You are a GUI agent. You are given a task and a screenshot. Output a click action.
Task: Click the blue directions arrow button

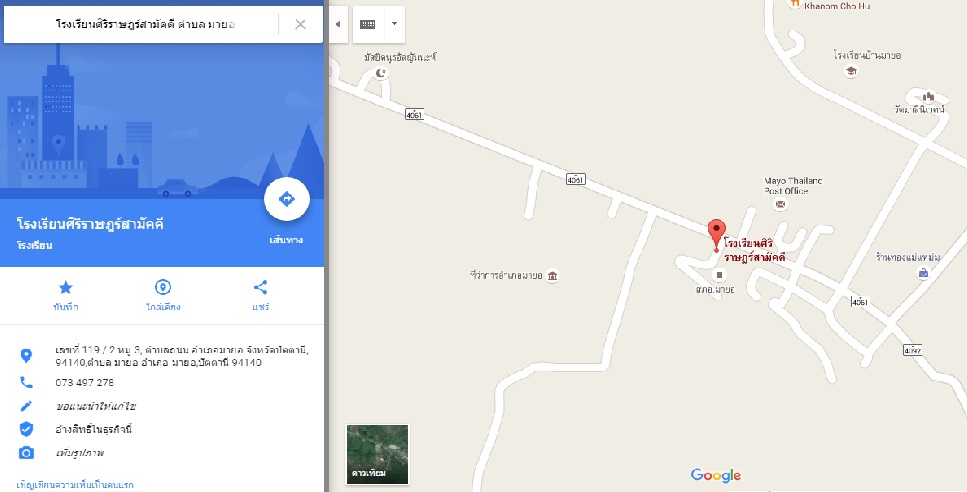[x=287, y=199]
